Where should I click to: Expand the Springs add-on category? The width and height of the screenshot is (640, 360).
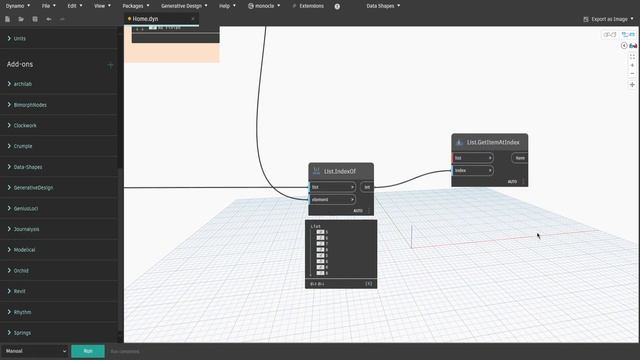point(59,333)
